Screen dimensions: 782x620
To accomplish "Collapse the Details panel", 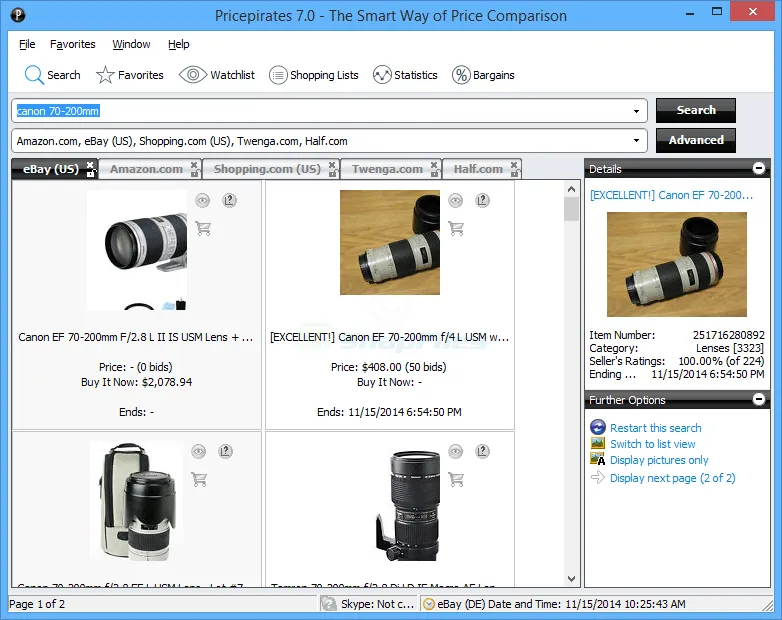I will (x=759, y=168).
